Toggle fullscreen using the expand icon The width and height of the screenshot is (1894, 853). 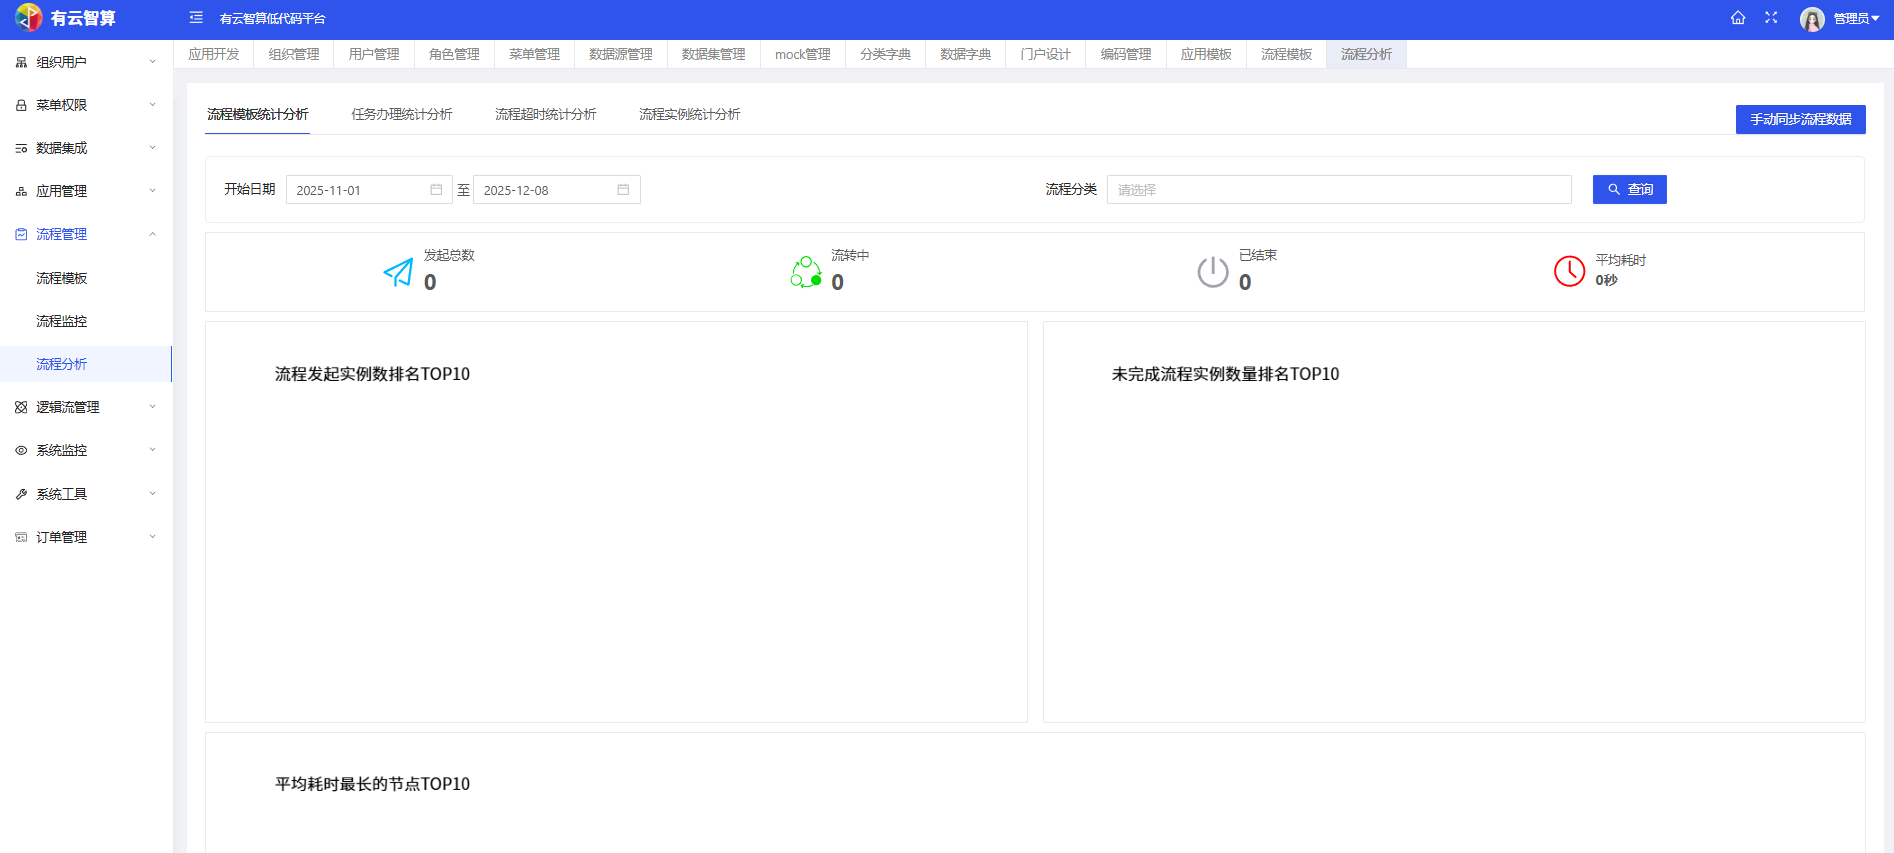pos(1771,18)
